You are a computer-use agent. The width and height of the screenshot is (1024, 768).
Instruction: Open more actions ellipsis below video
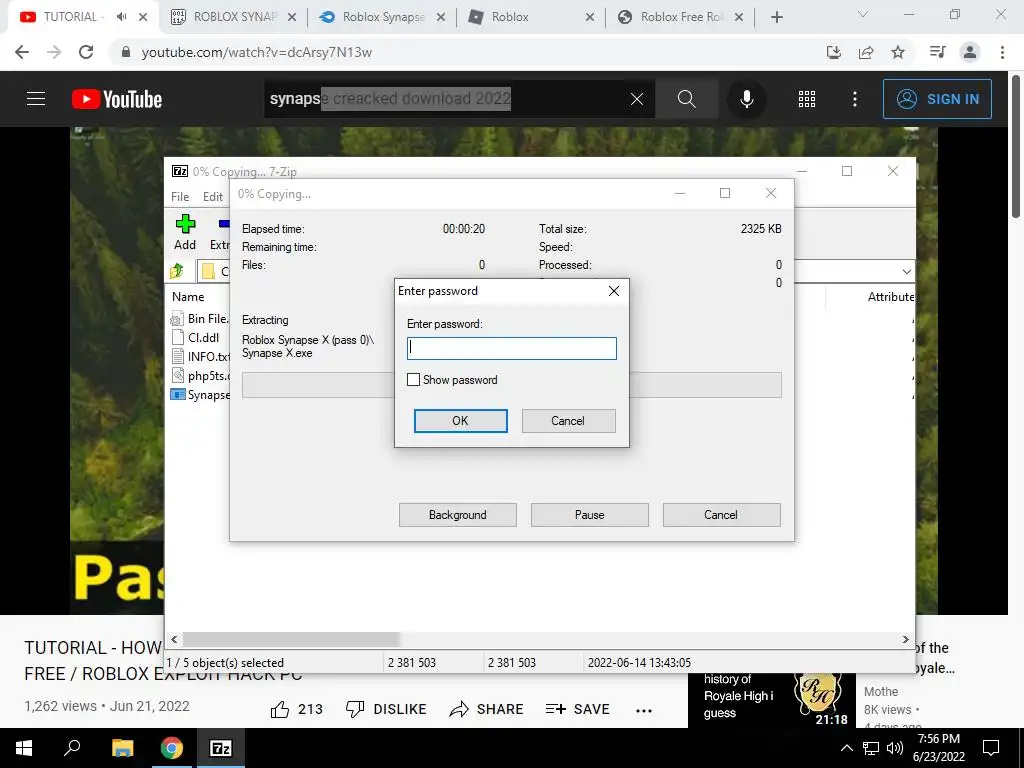[644, 711]
